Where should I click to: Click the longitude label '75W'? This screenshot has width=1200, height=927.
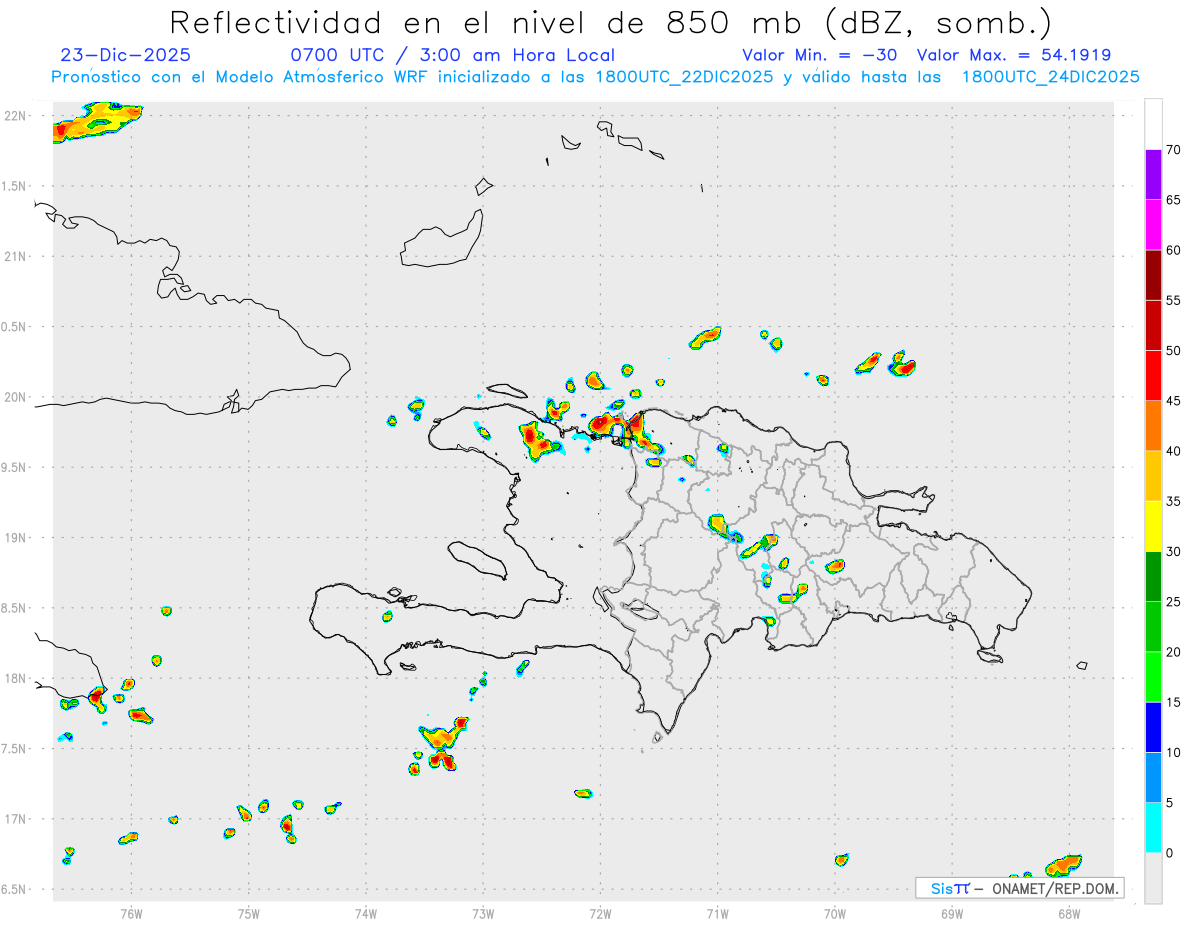pyautogui.click(x=249, y=913)
